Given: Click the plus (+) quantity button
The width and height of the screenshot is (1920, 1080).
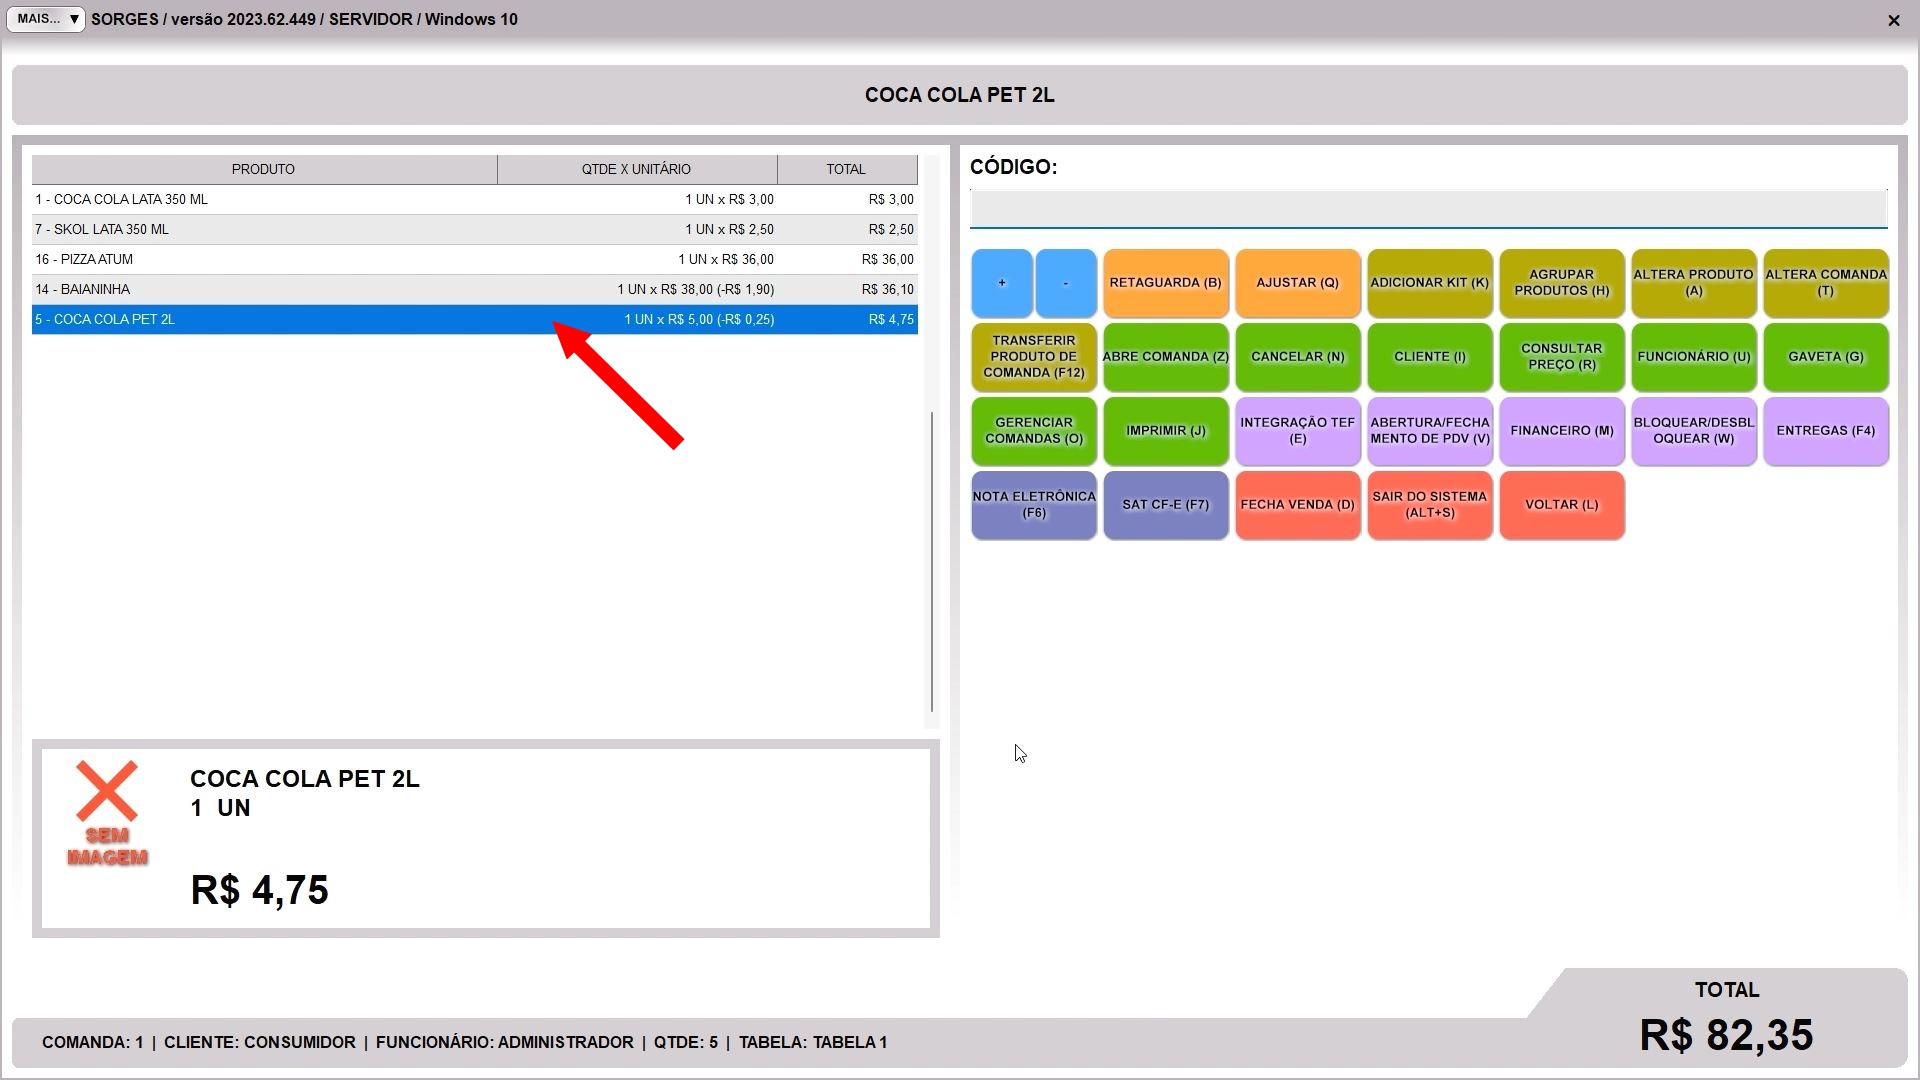Looking at the screenshot, I should [x=1001, y=283].
